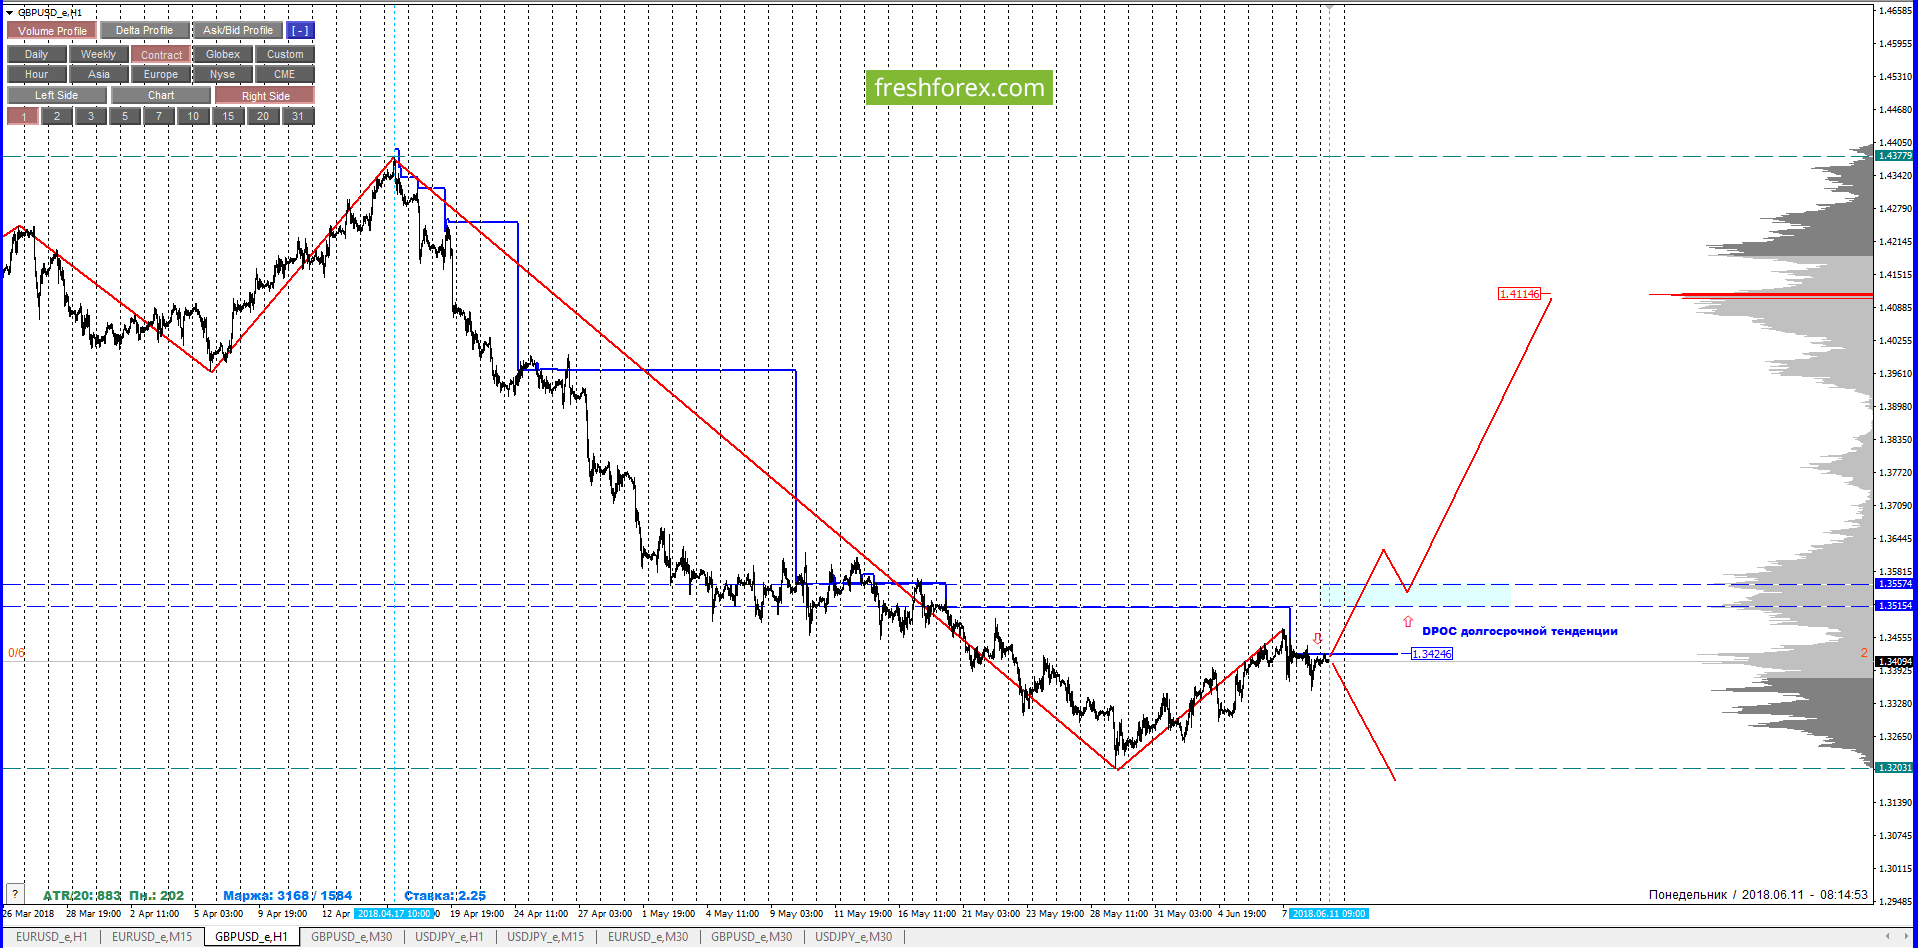Viewport: 1918px width, 948px height.
Task: Set profile count to 7
Action: click(x=159, y=117)
